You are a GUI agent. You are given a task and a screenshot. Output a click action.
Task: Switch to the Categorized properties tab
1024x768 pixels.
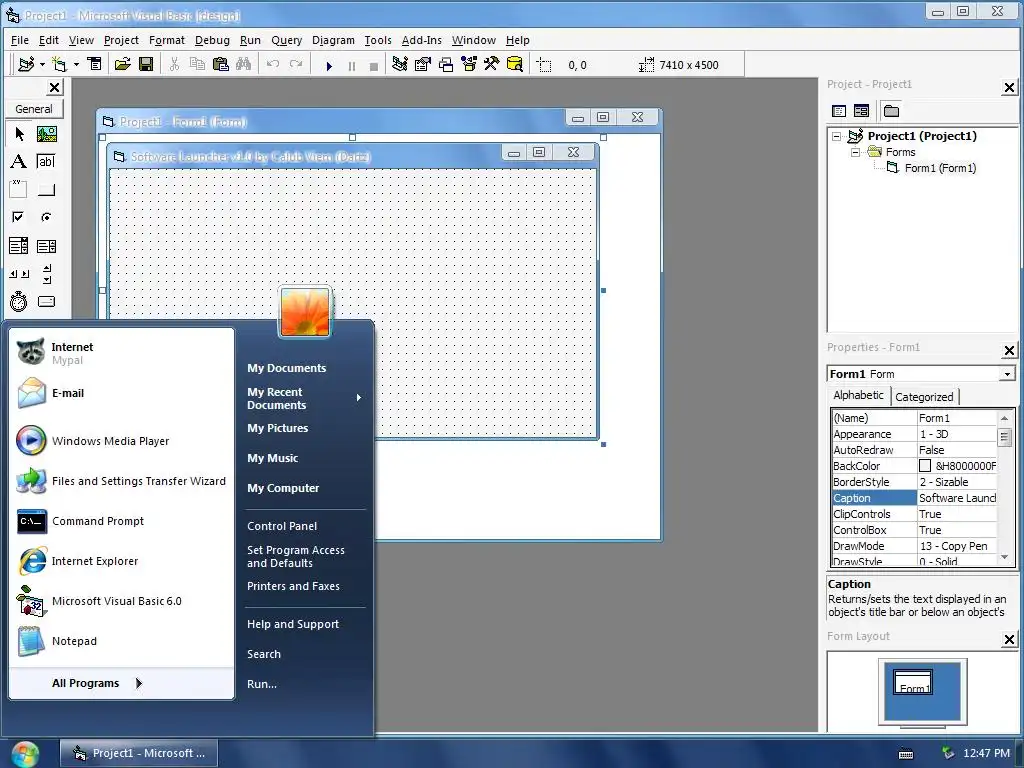point(924,397)
